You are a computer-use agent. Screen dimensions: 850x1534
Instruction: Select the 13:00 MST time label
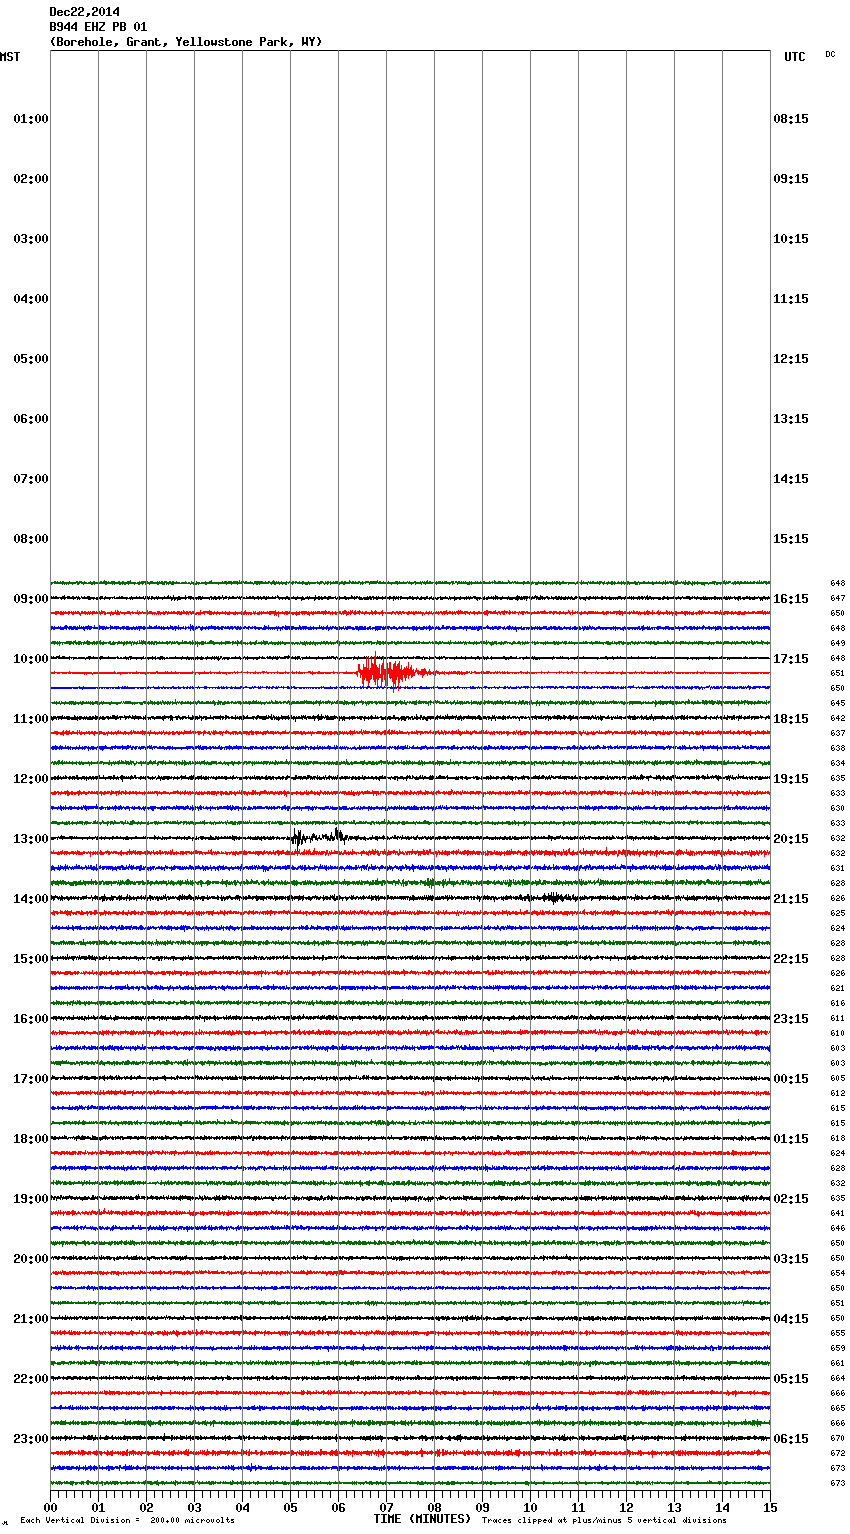coord(31,839)
